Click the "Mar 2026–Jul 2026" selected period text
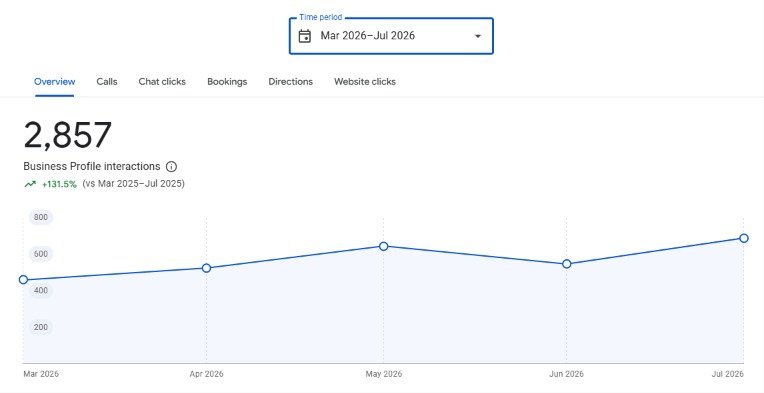Viewport: 764px width, 393px height. coord(368,36)
